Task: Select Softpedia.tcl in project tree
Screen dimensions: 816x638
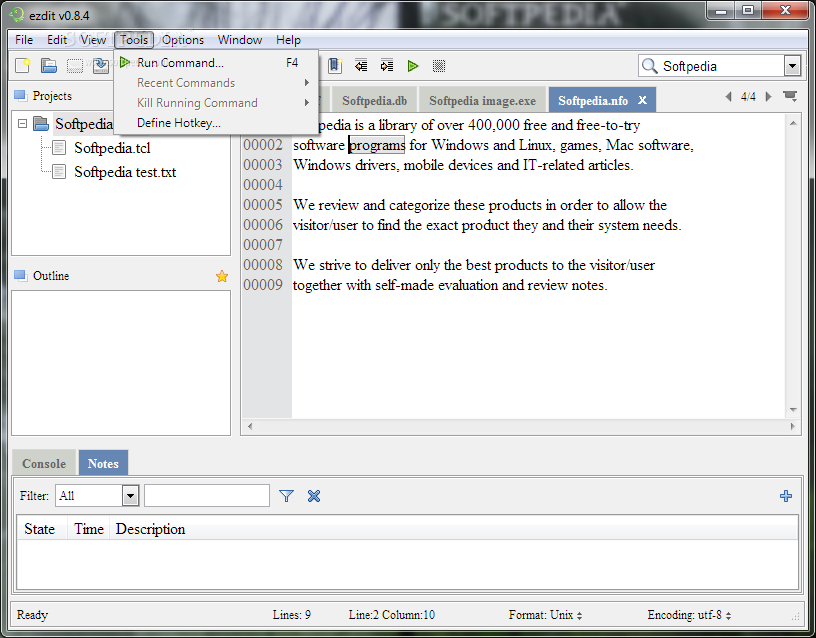Action: (112, 148)
